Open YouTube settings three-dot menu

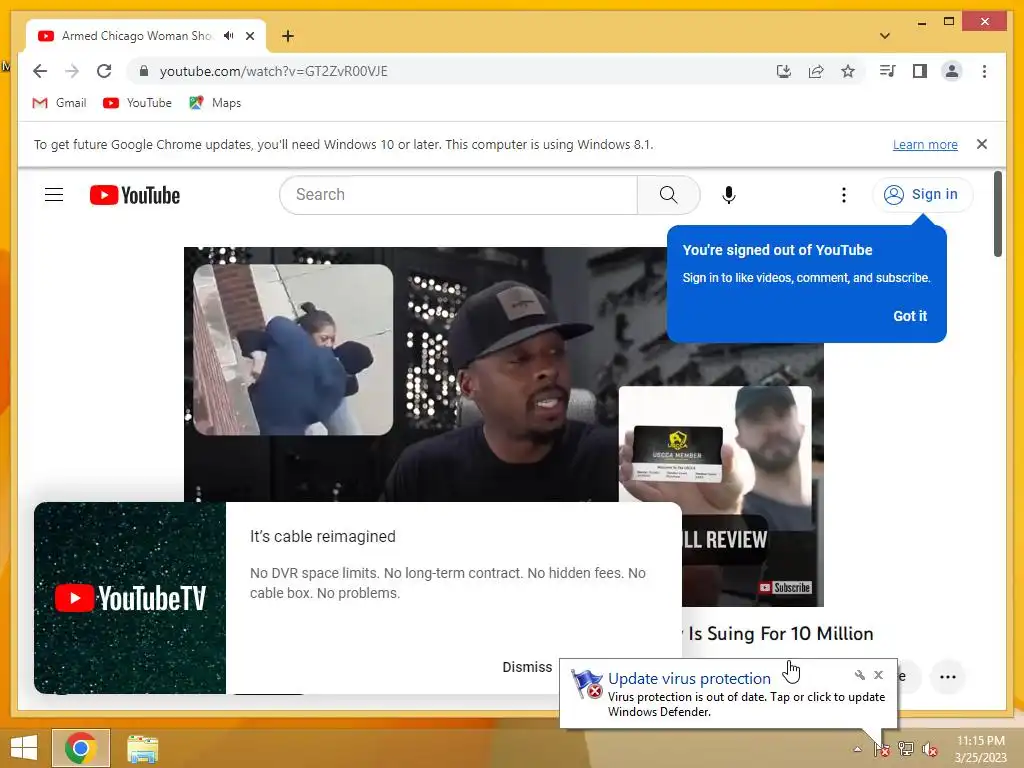point(844,195)
